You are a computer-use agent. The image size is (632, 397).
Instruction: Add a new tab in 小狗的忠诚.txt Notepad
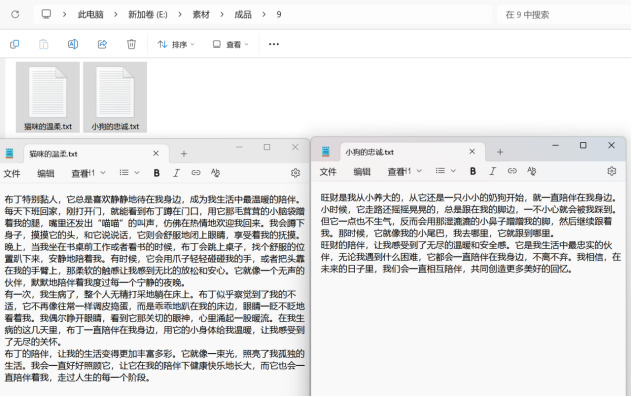(500, 152)
